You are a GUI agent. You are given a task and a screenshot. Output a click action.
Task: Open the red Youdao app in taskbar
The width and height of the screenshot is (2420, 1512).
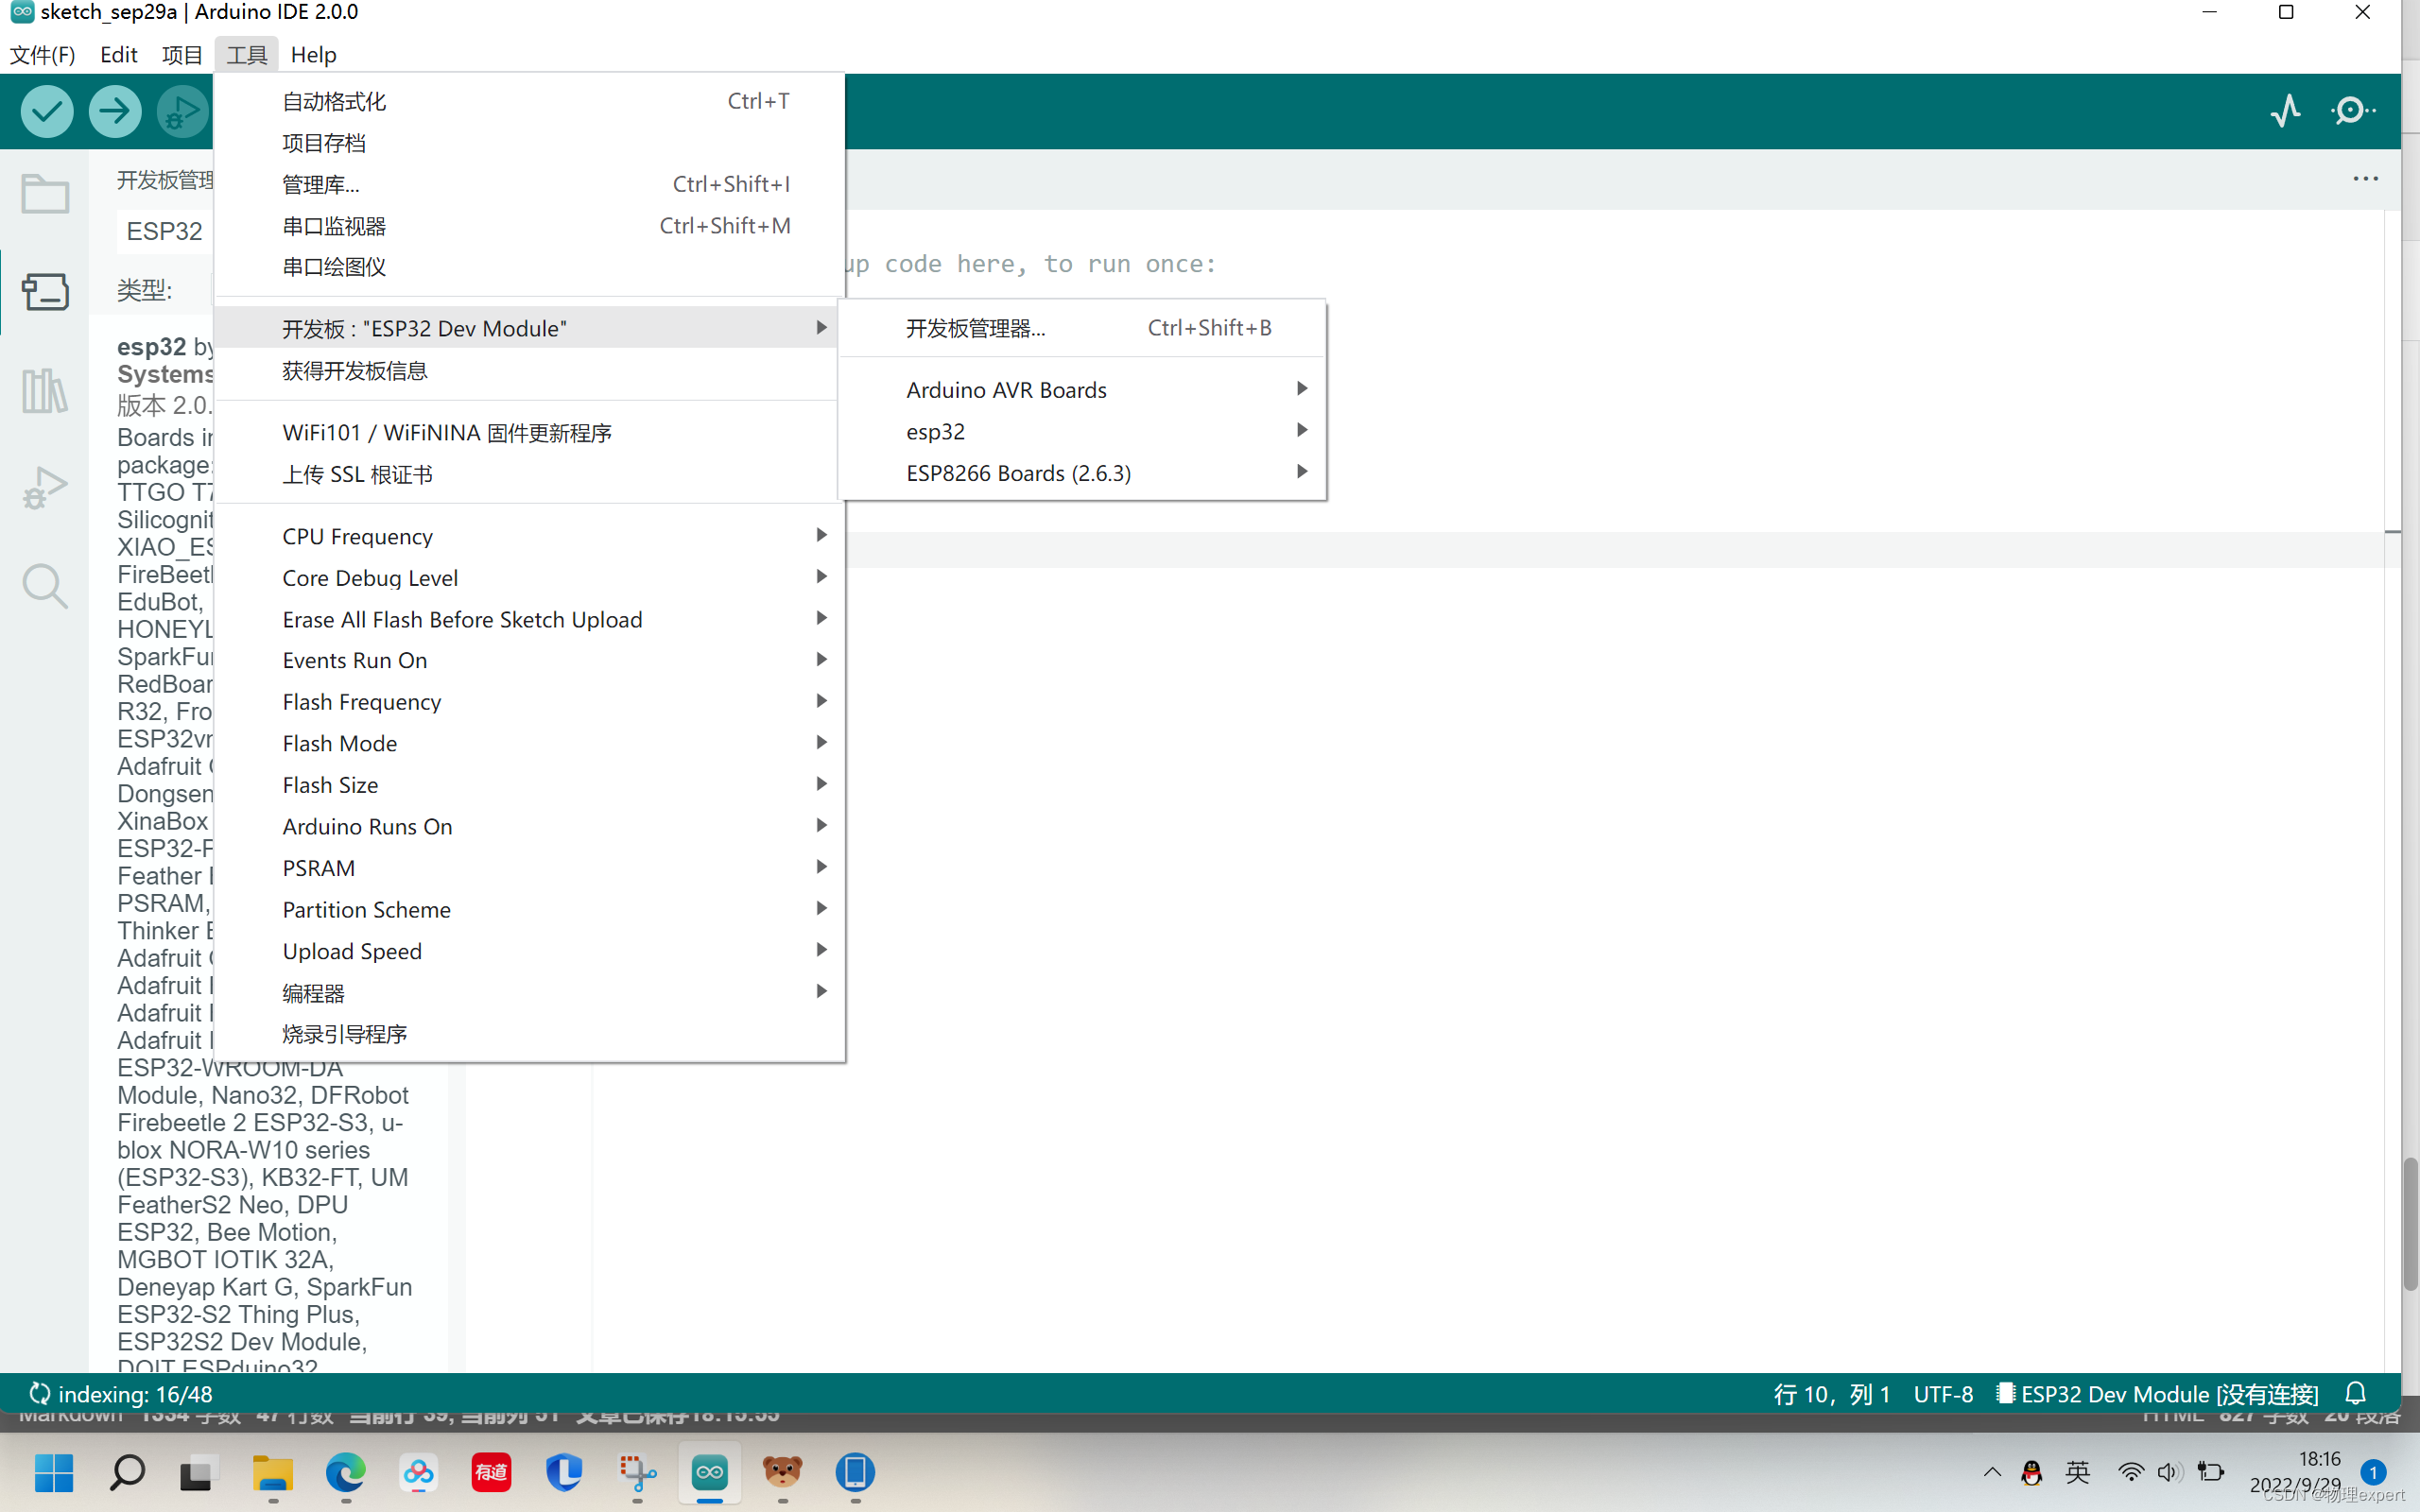click(x=491, y=1472)
